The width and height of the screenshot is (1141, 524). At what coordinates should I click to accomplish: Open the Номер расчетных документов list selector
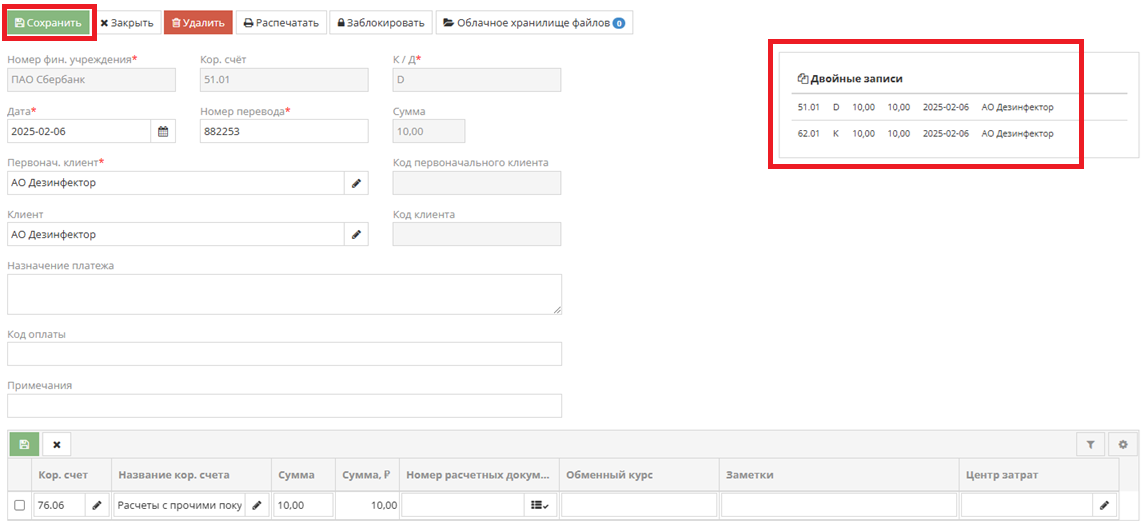[539, 506]
